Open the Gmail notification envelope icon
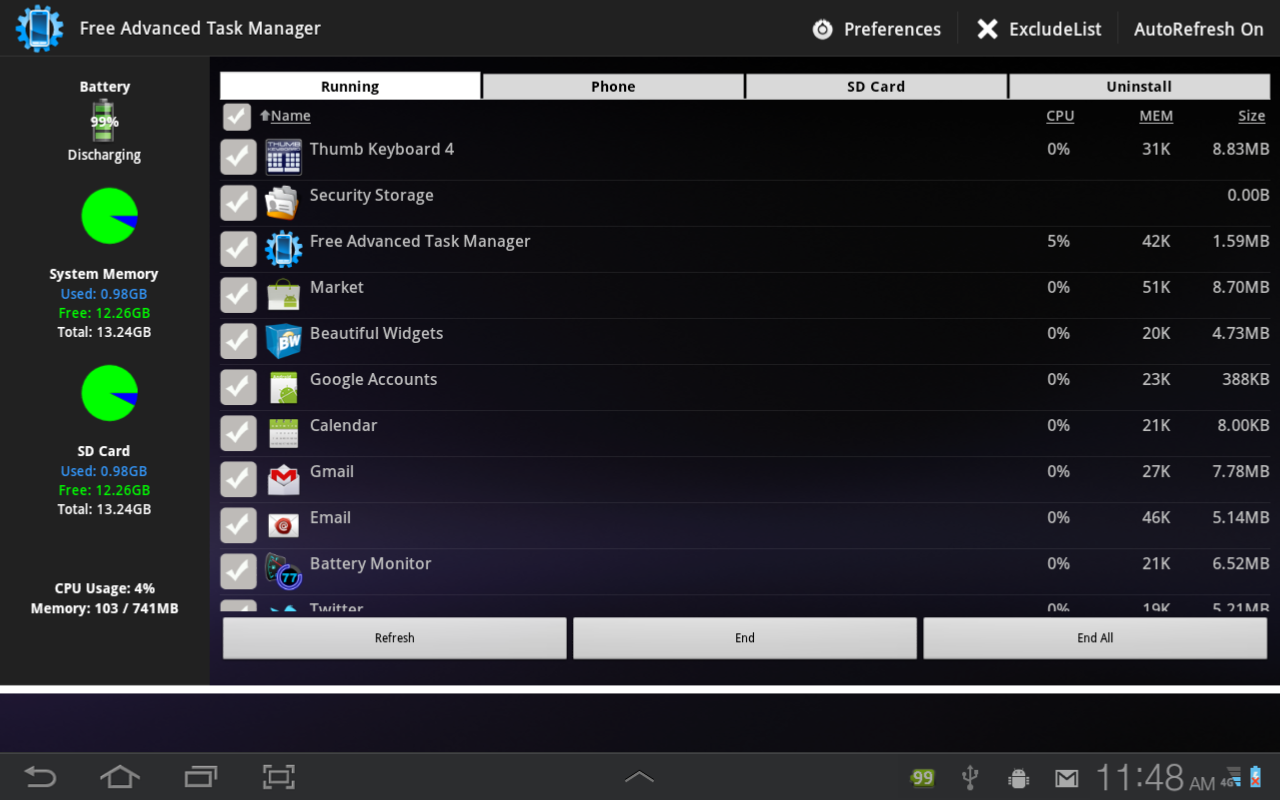This screenshot has width=1280, height=800. (x=1067, y=778)
